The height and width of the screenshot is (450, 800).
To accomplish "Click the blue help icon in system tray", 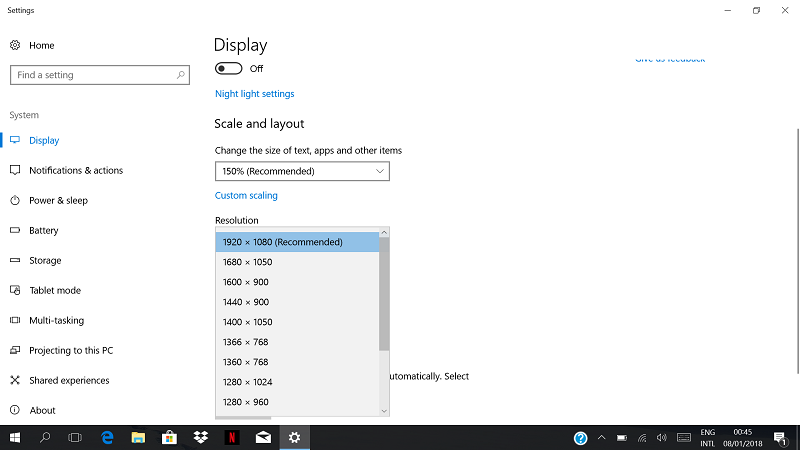I will pyautogui.click(x=581, y=438).
